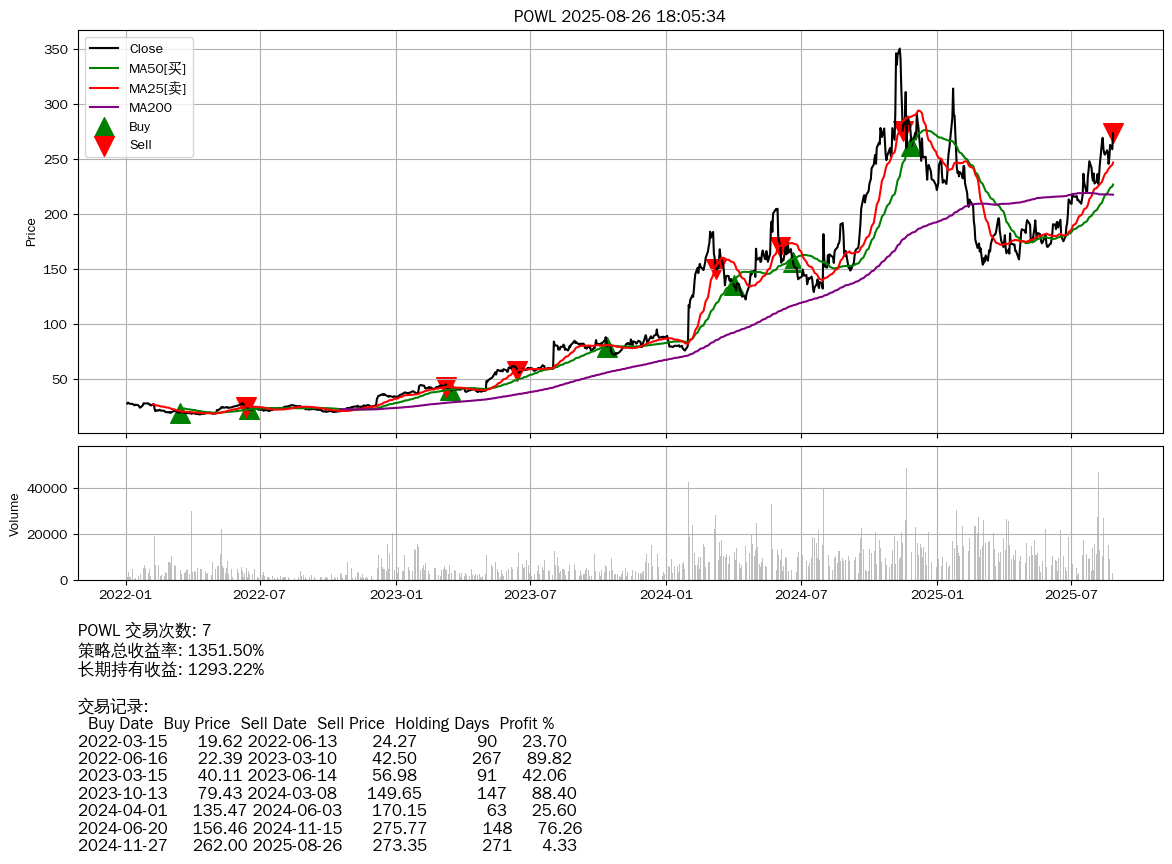Click the MA200 purple line sample in legend
Image resolution: width=1172 pixels, height=864 pixels.
pyautogui.click(x=104, y=107)
